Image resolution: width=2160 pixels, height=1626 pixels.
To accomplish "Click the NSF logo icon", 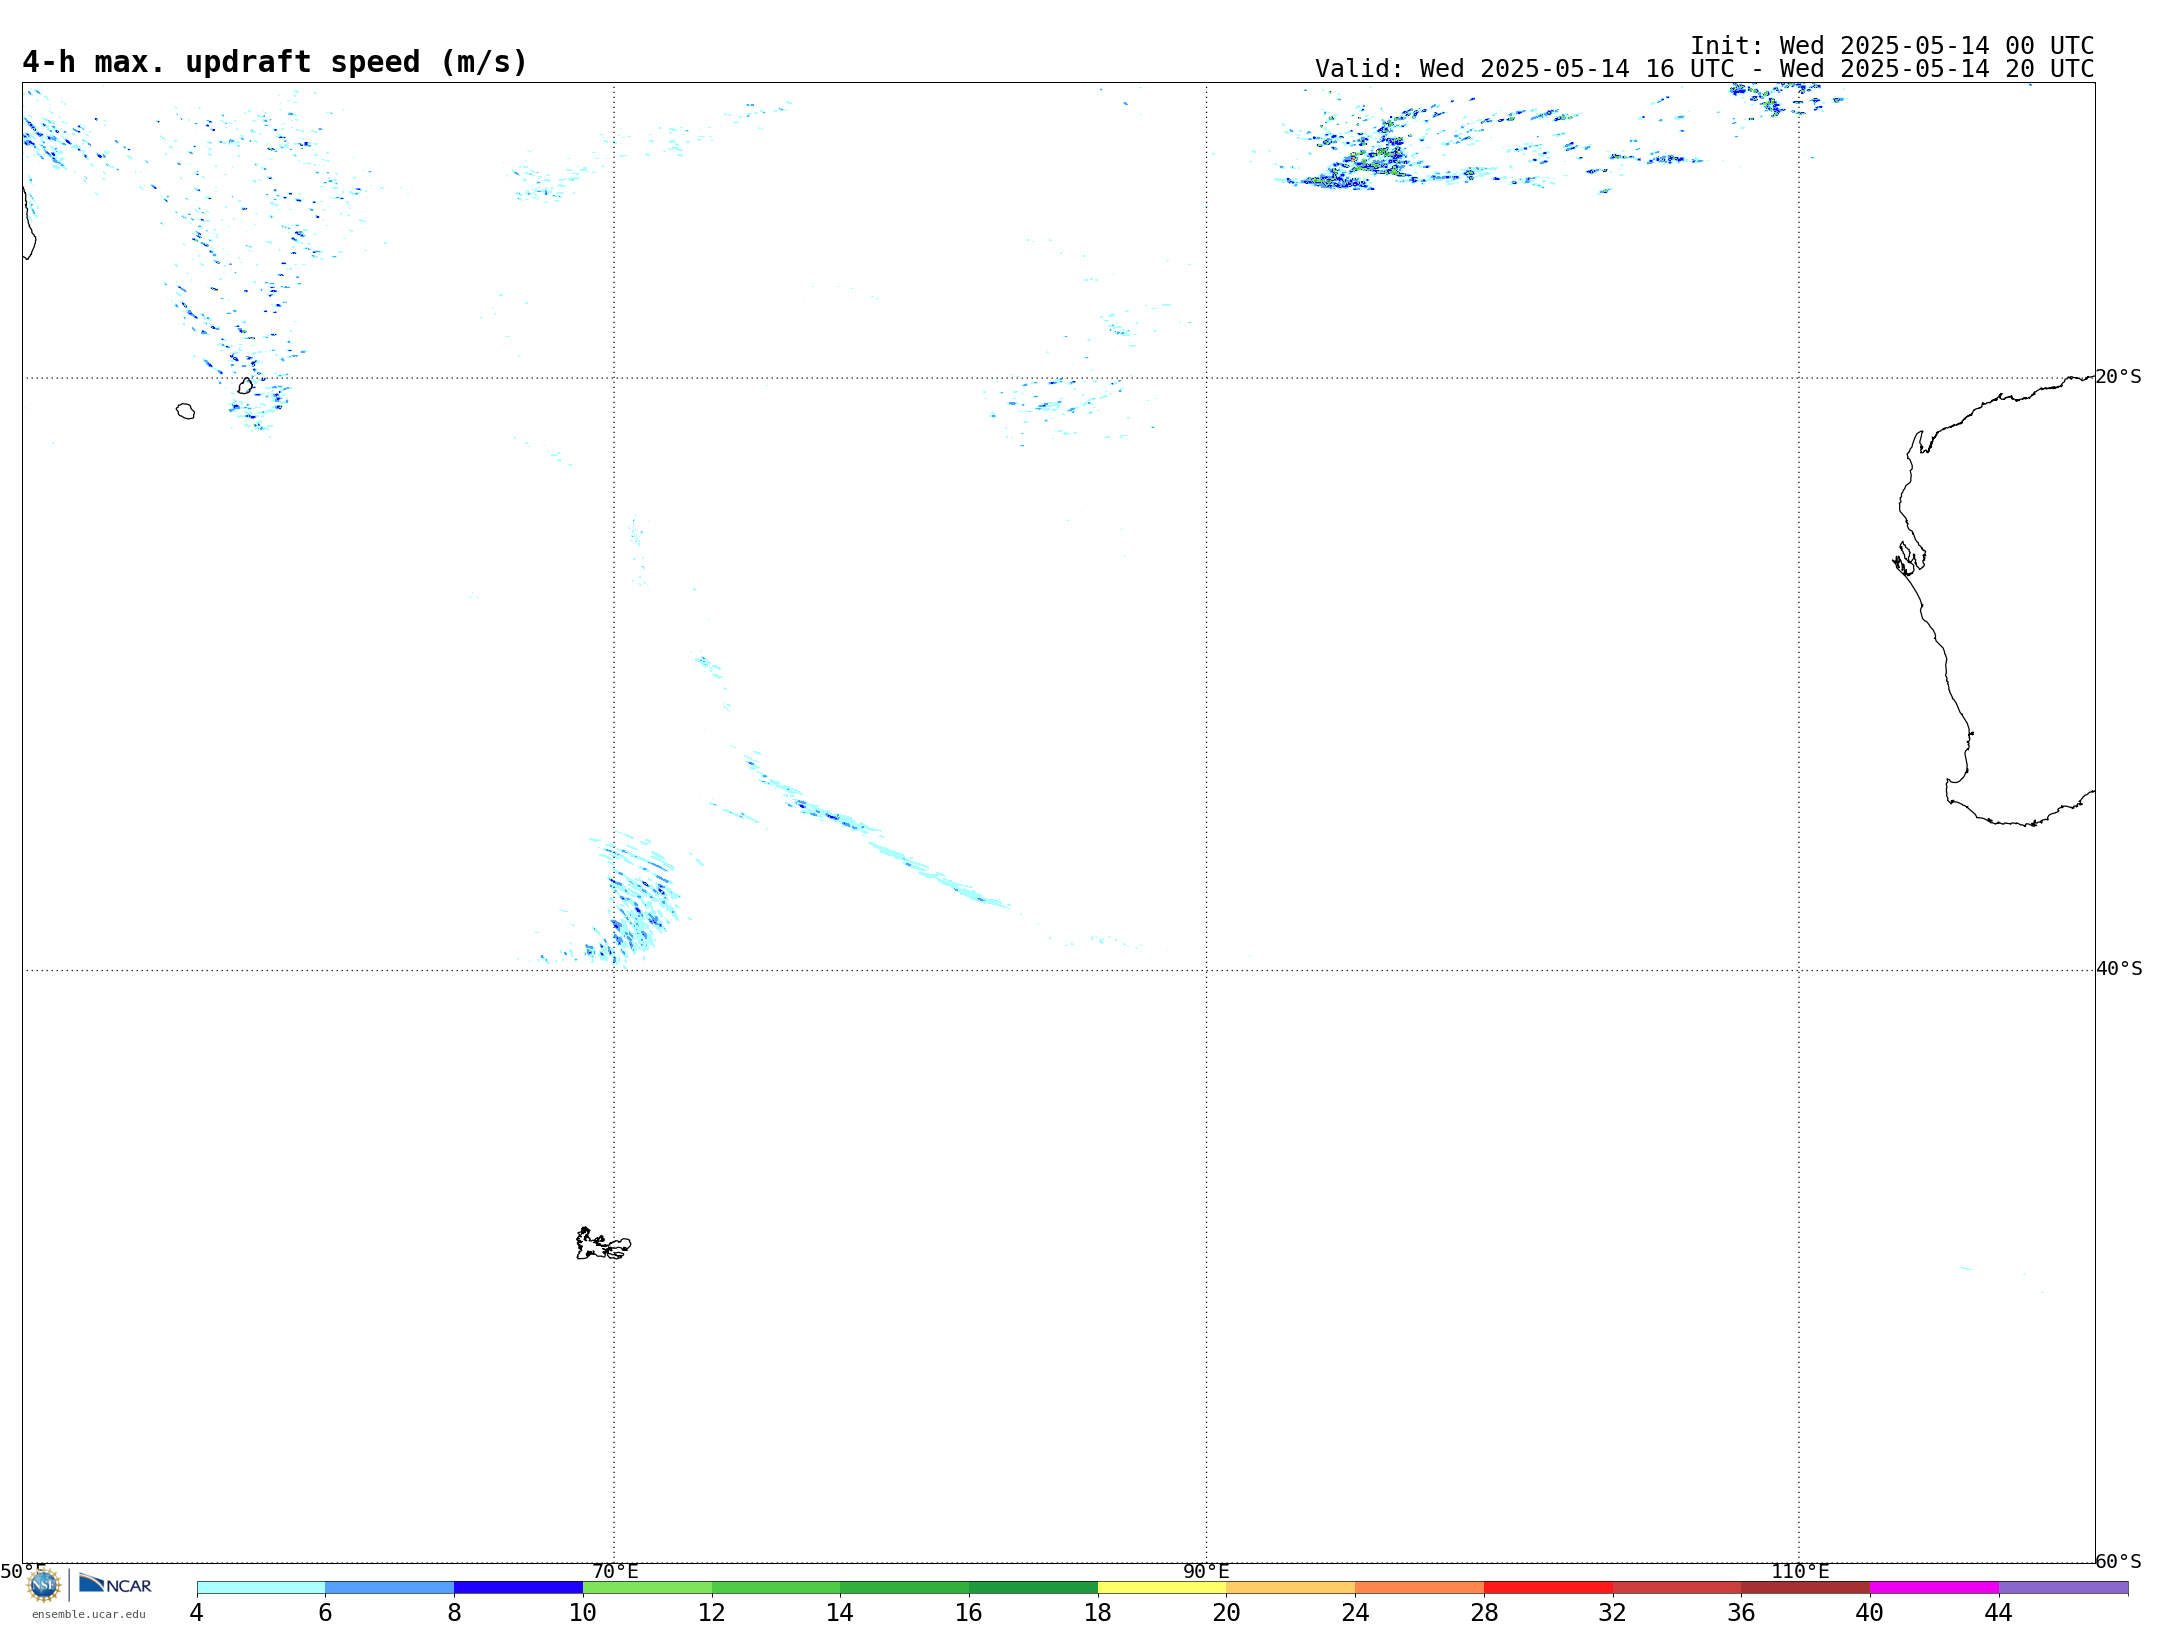I will [x=44, y=1585].
